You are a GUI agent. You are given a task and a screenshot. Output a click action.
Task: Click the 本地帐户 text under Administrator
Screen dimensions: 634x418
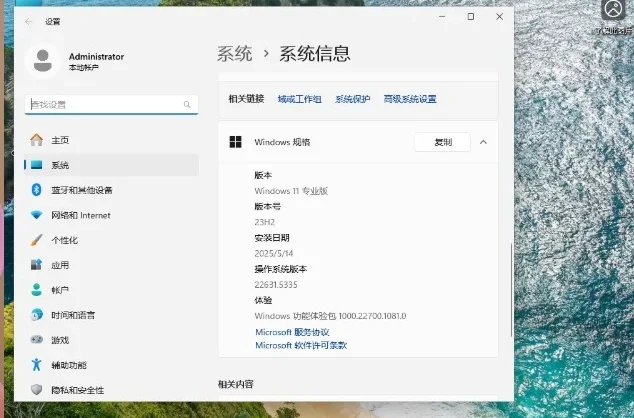[x=84, y=68]
